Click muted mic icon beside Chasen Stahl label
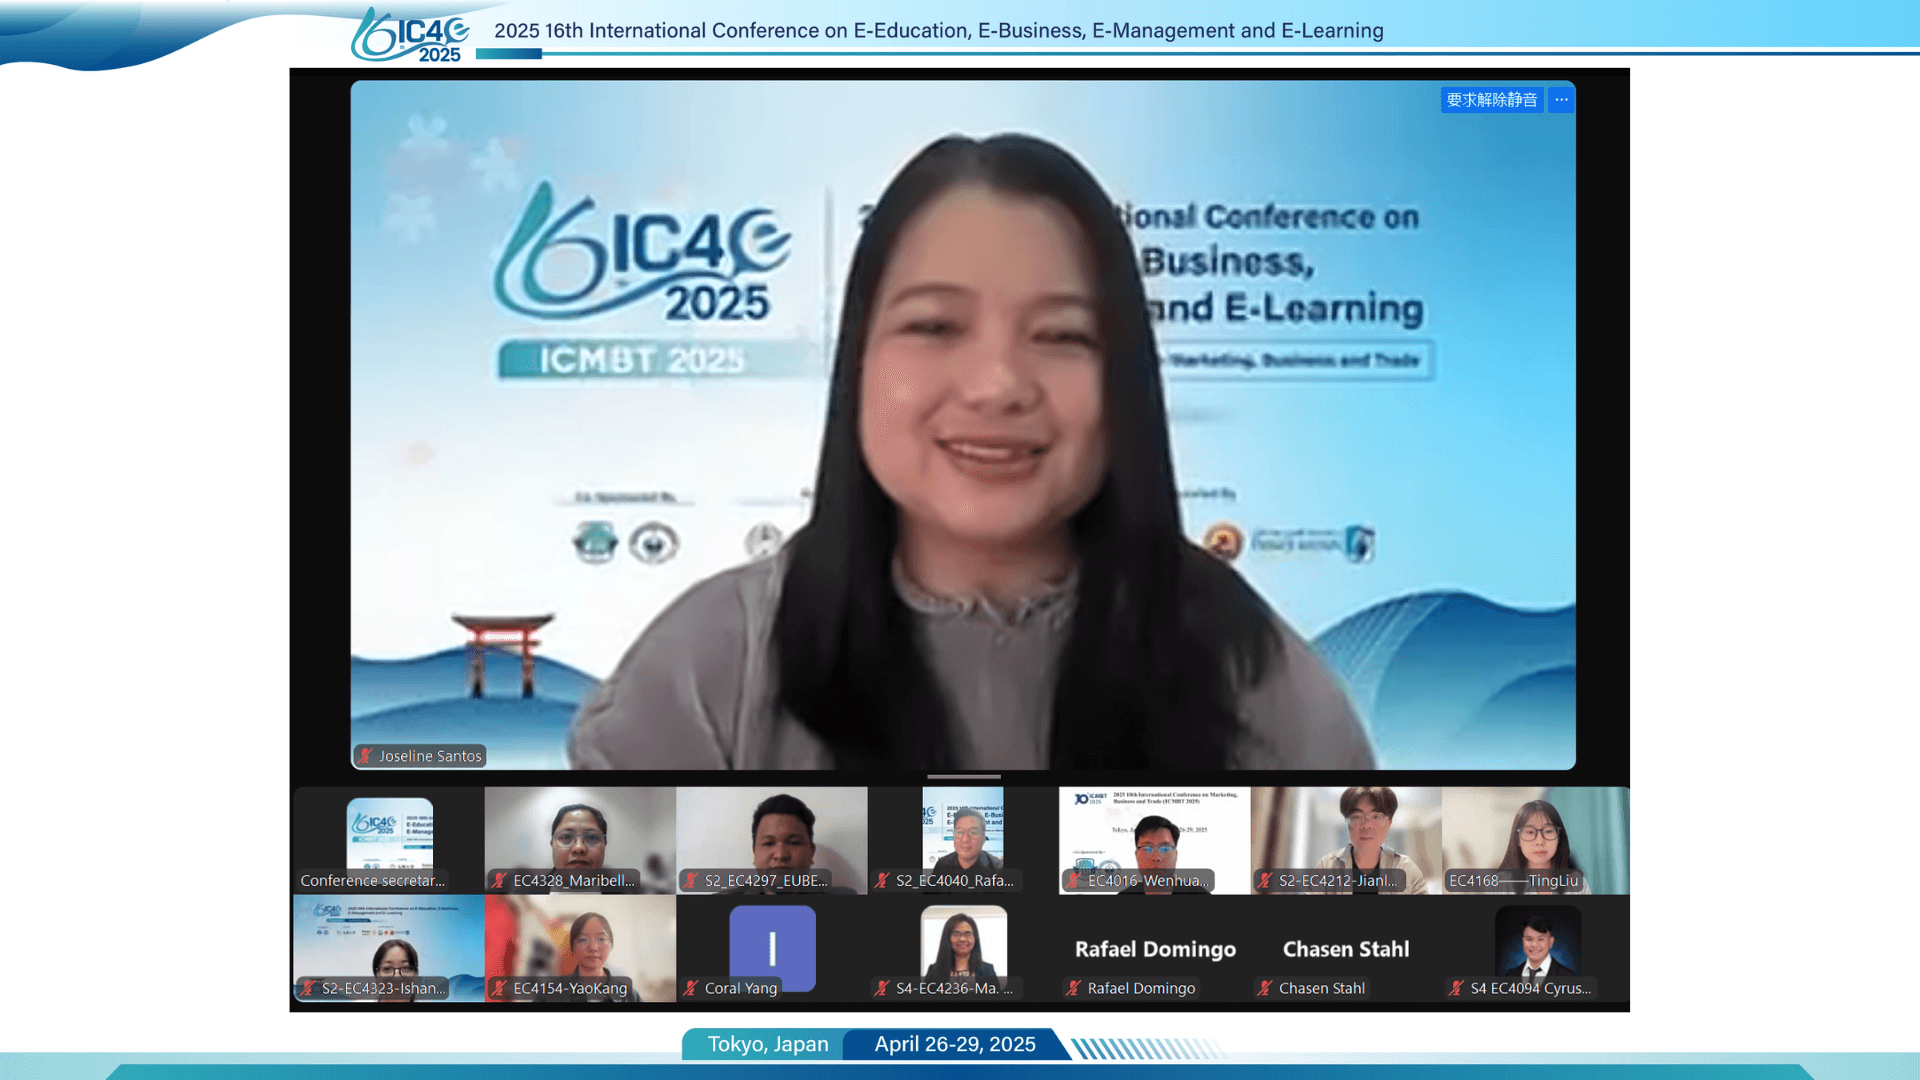This screenshot has width=1920, height=1080. tap(1265, 988)
